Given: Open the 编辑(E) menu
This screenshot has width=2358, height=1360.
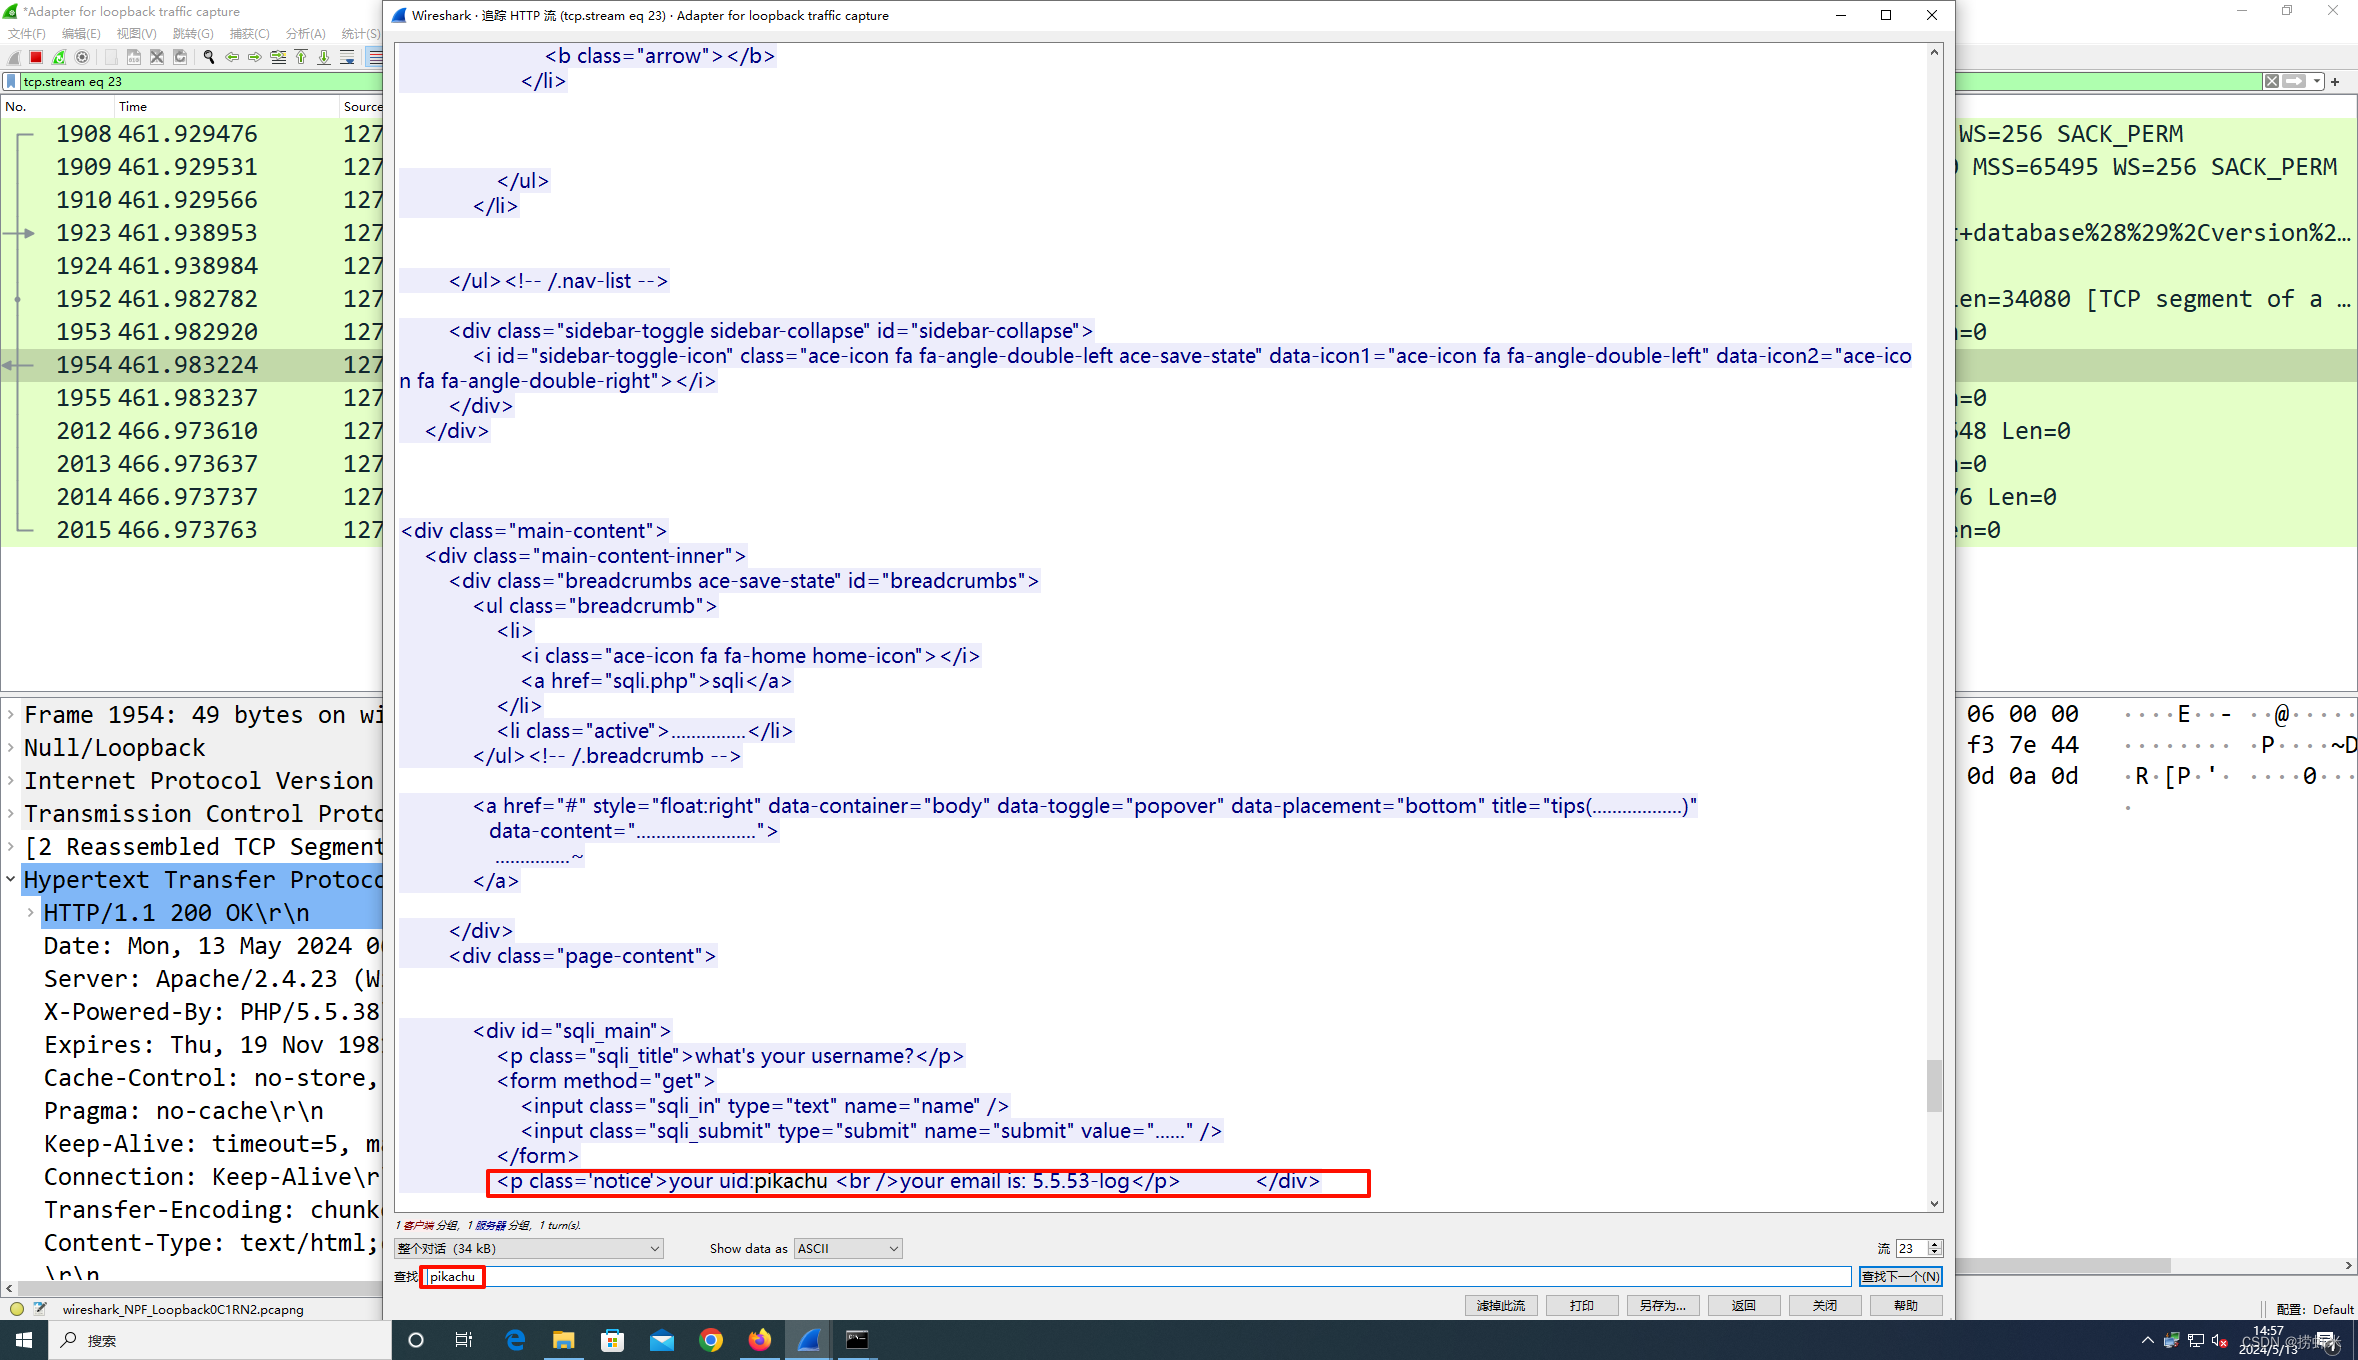Looking at the screenshot, I should click(81, 34).
